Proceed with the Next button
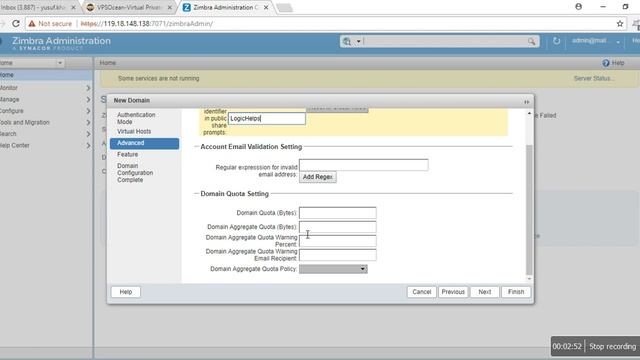Image resolution: width=640 pixels, height=360 pixels. click(484, 292)
